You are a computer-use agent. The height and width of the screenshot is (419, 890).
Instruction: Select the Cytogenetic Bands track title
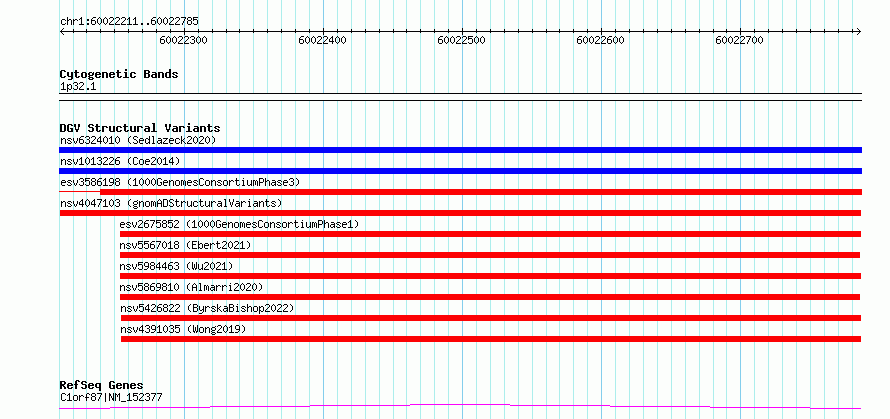[119, 74]
